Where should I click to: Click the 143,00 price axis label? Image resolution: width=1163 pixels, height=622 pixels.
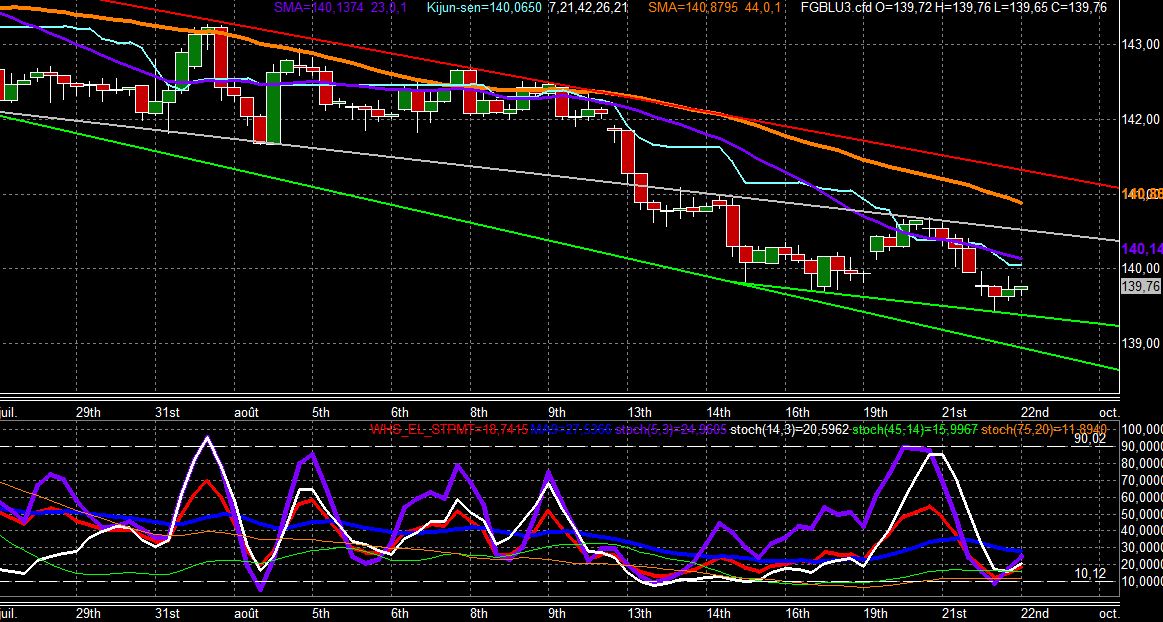tap(1141, 45)
